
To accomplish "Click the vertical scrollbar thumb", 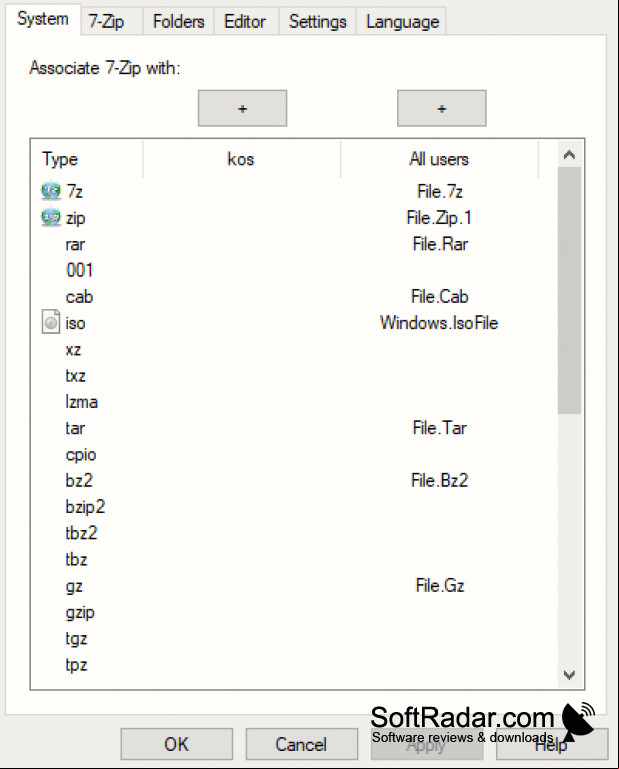I will (569, 290).
